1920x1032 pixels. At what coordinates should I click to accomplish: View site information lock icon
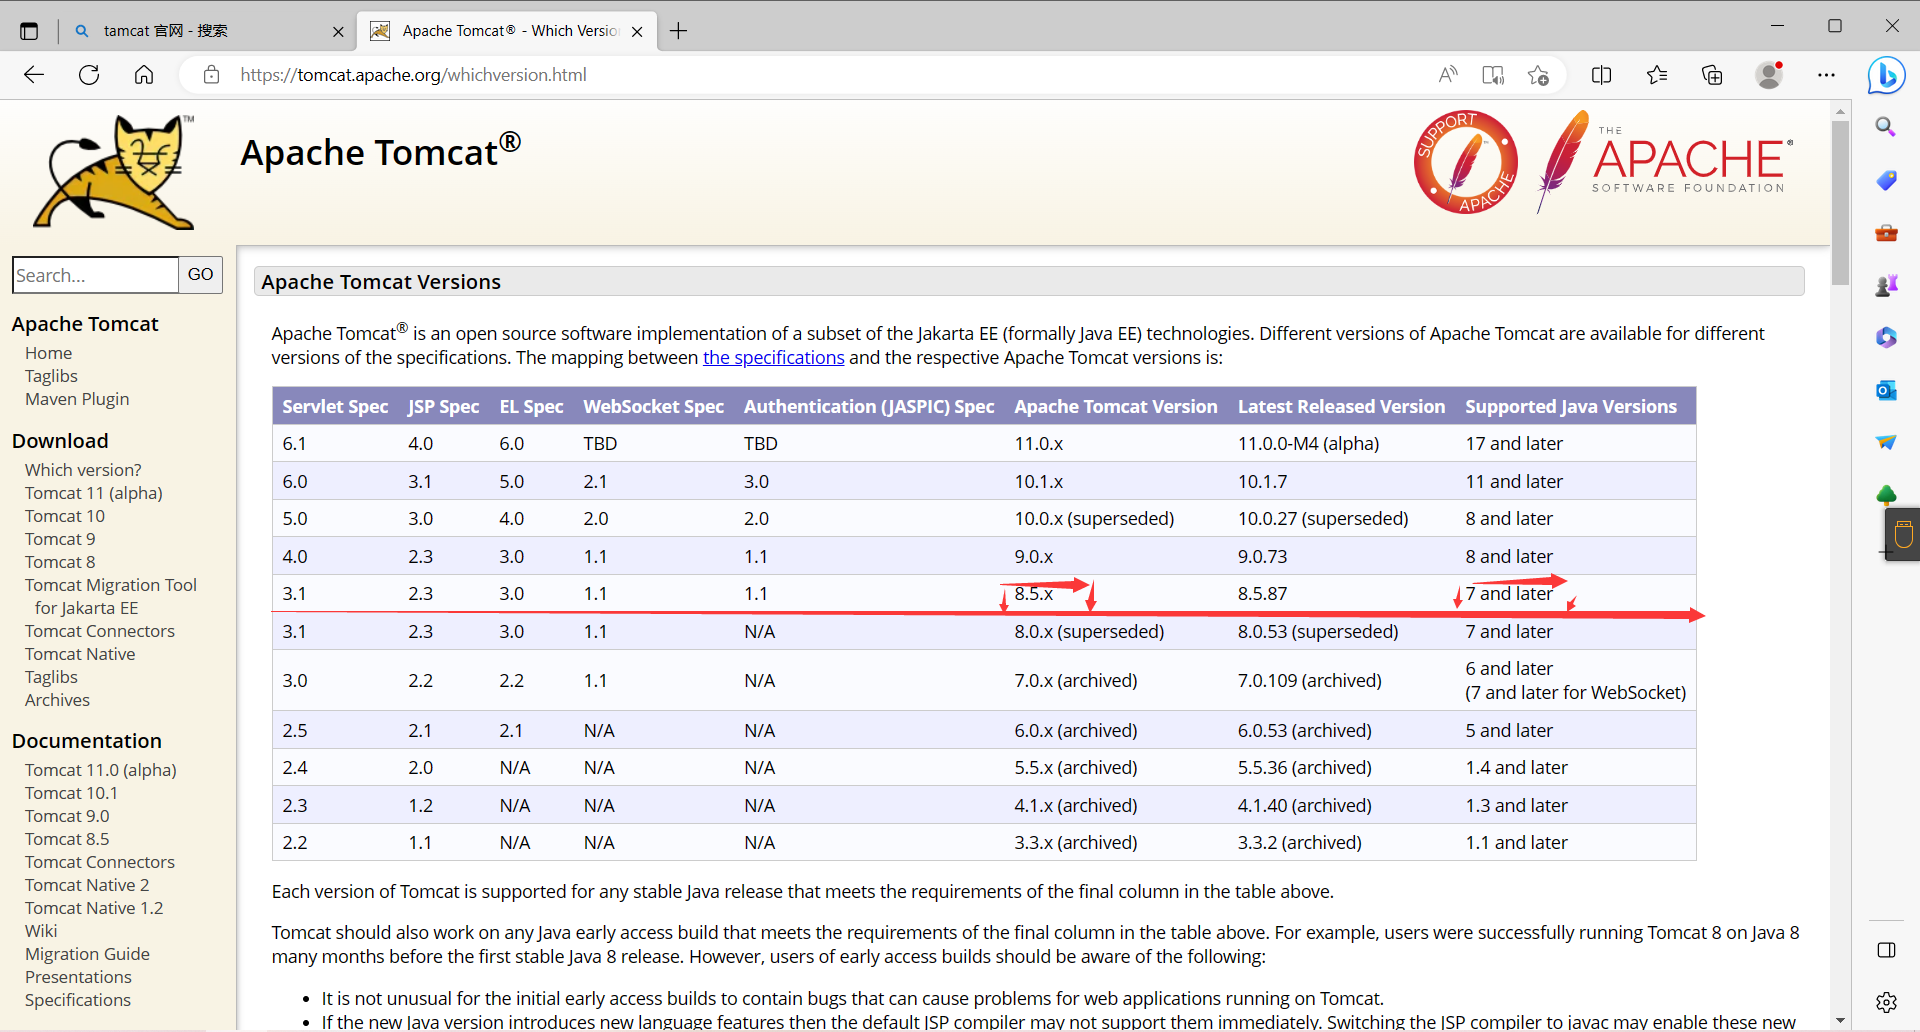point(211,75)
